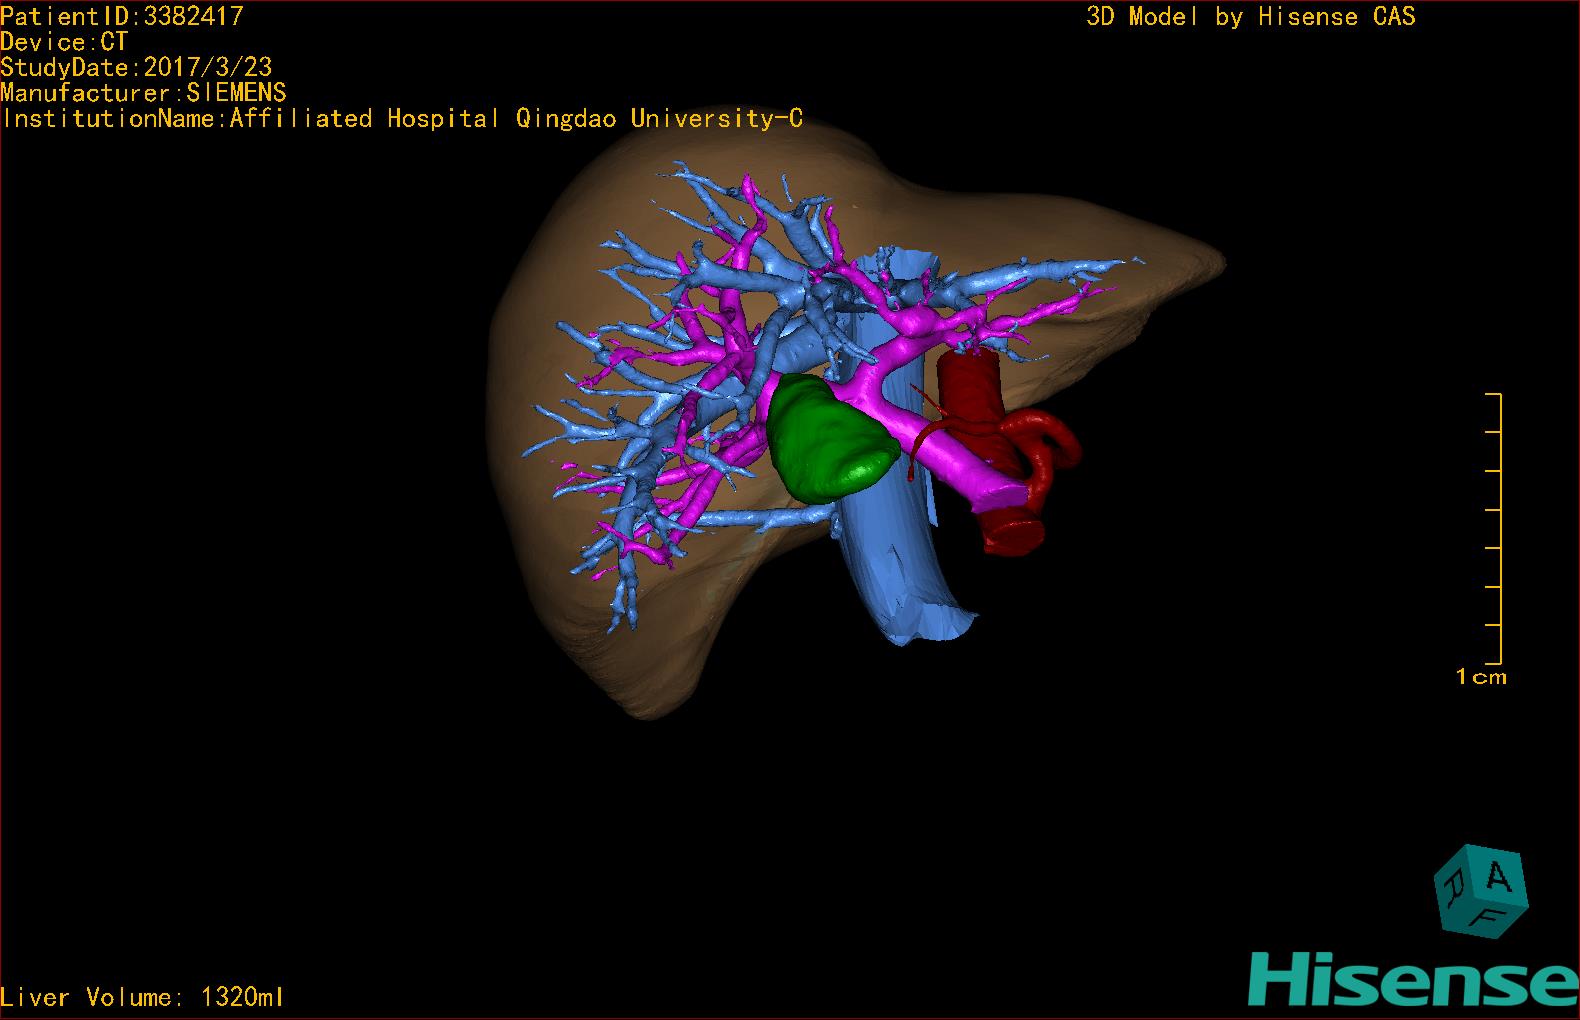The image size is (1580, 1020).
Task: Click the "StudyDate:2017/3/23" text
Action: (136, 68)
